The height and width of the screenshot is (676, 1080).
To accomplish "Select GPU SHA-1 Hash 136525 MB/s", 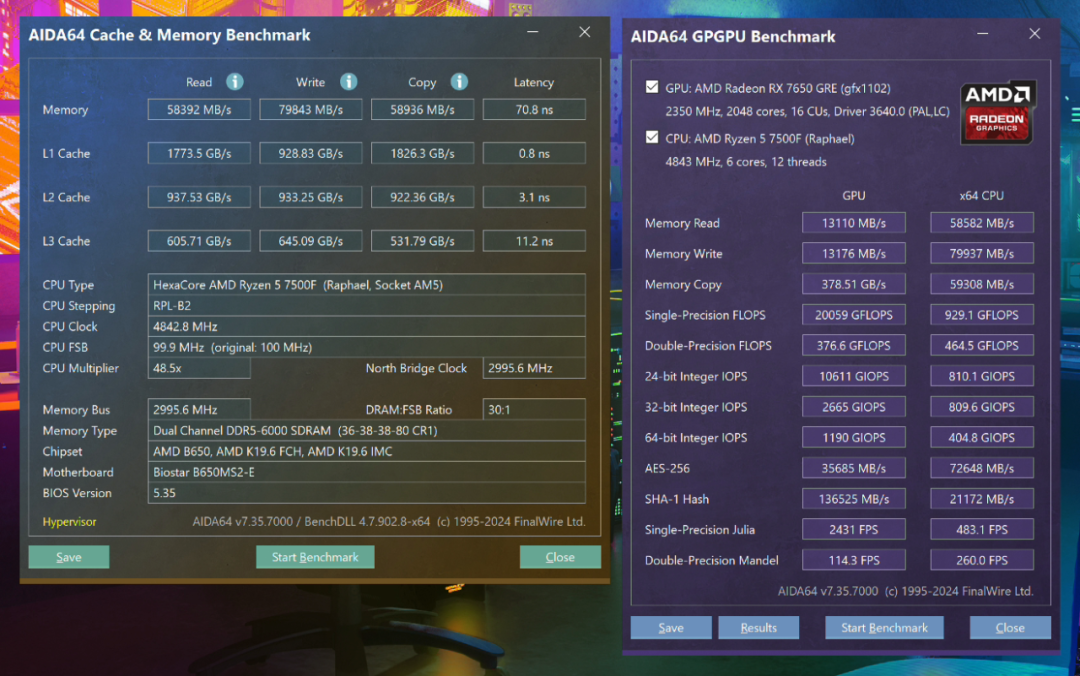I will pos(853,499).
